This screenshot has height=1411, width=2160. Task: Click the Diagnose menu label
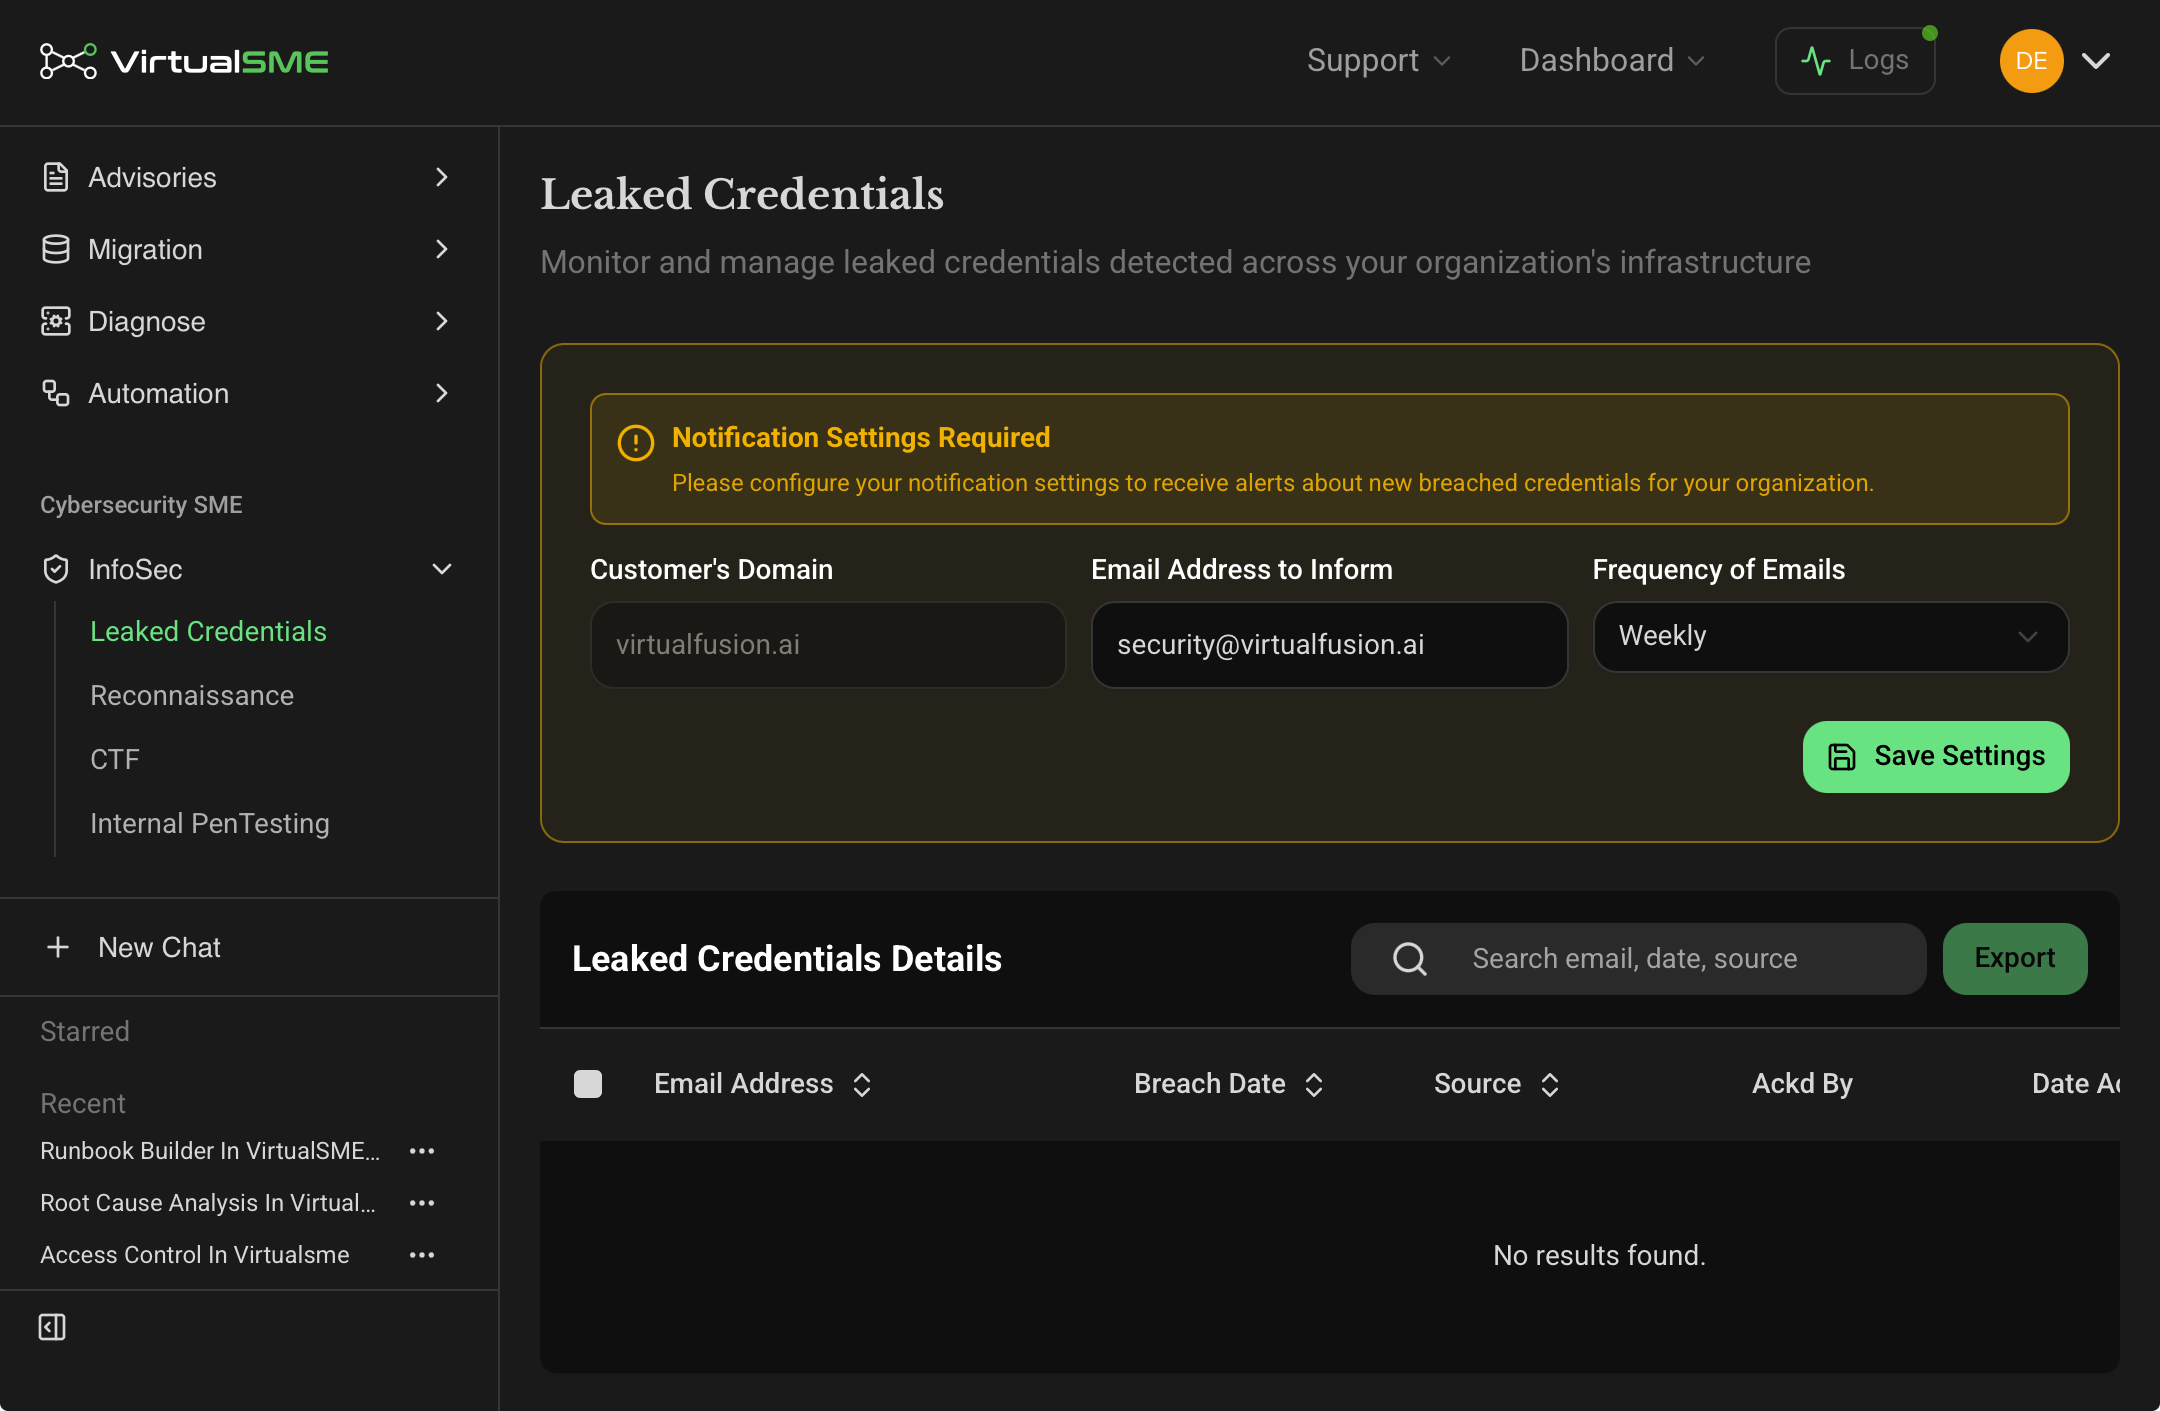pyautogui.click(x=147, y=321)
